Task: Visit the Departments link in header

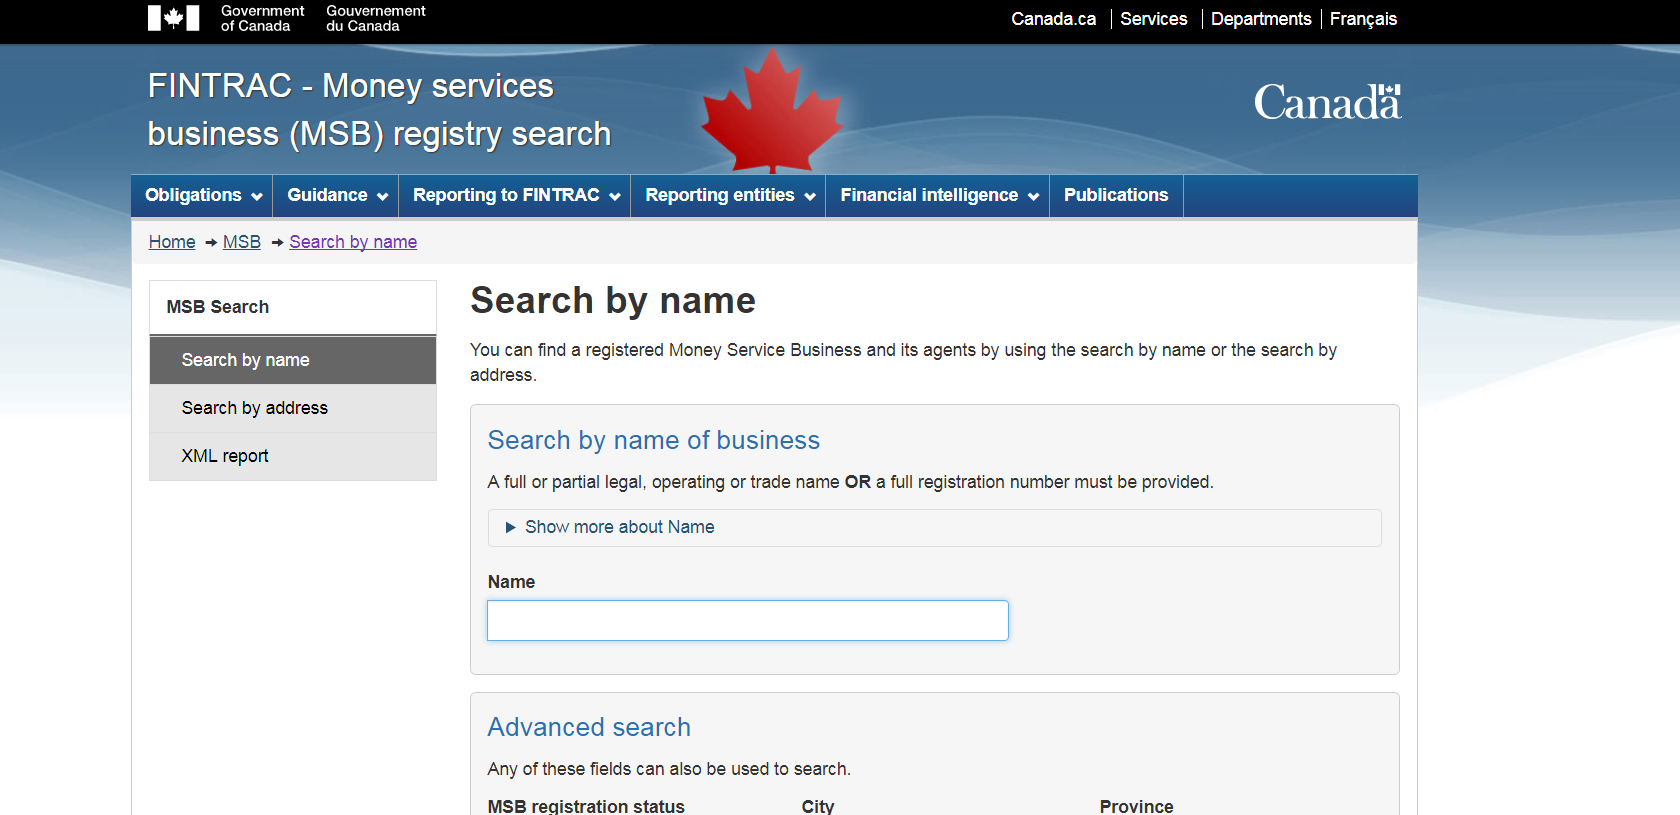Action: [1260, 19]
